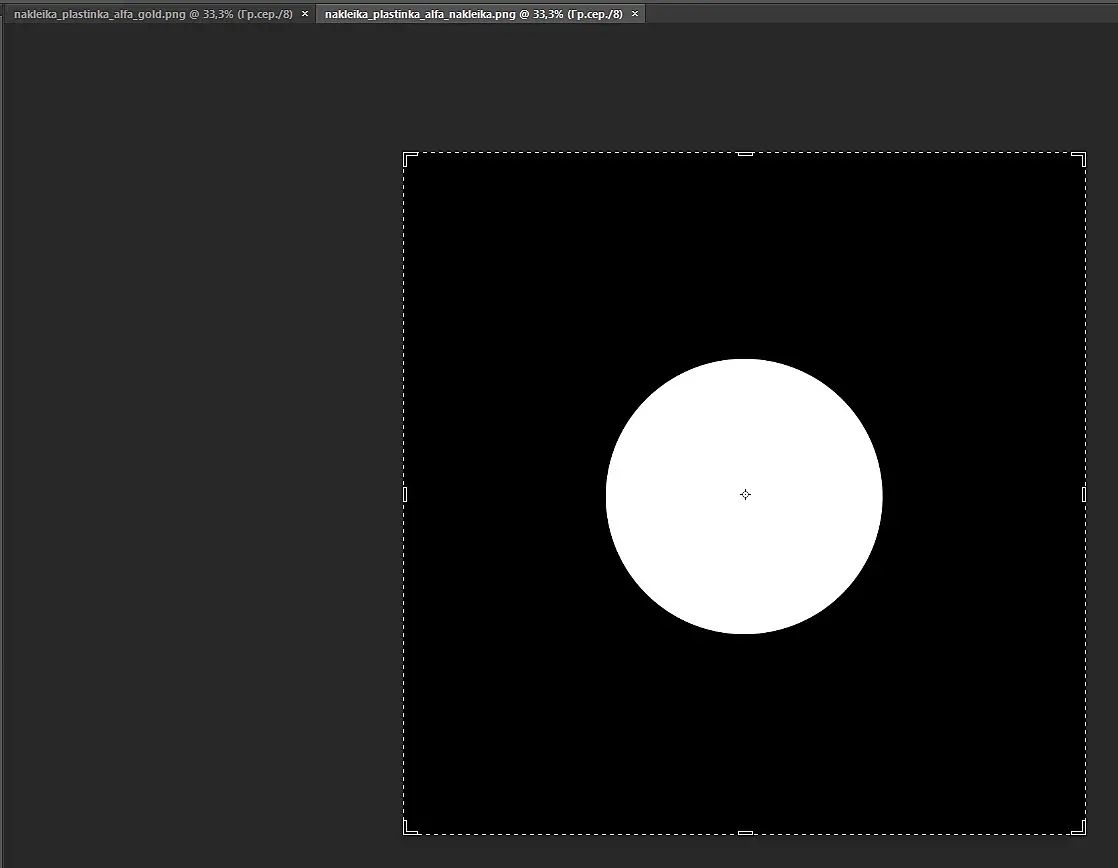Close the nakleika_plastinka_alfa_nakleika.png tab

635,14
